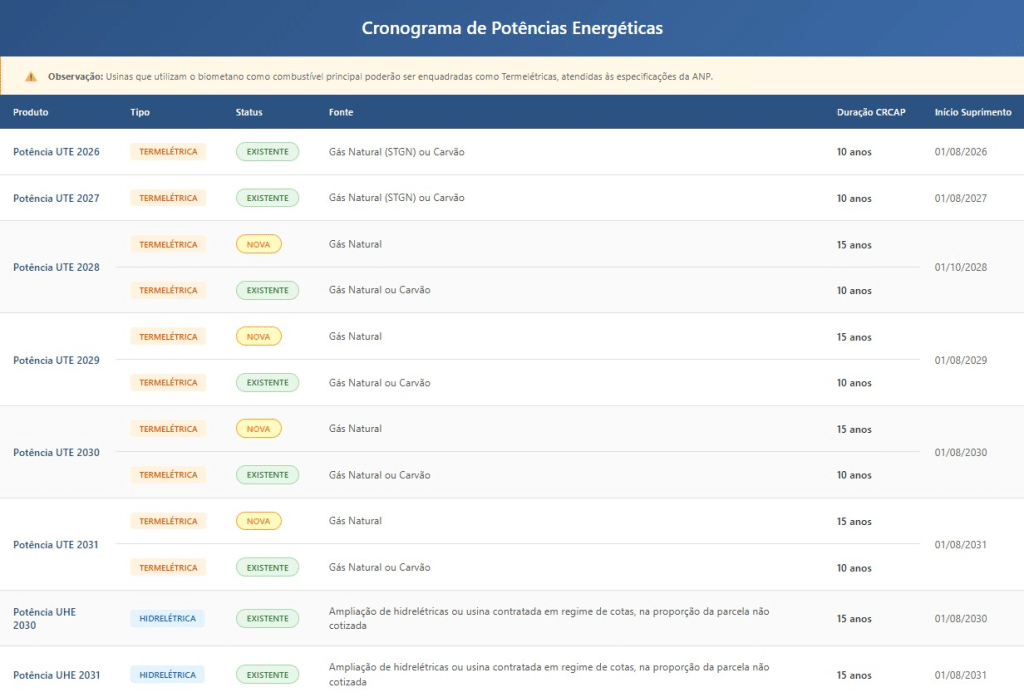Click the Status column header
The image size is (1024, 697).
pos(249,112)
